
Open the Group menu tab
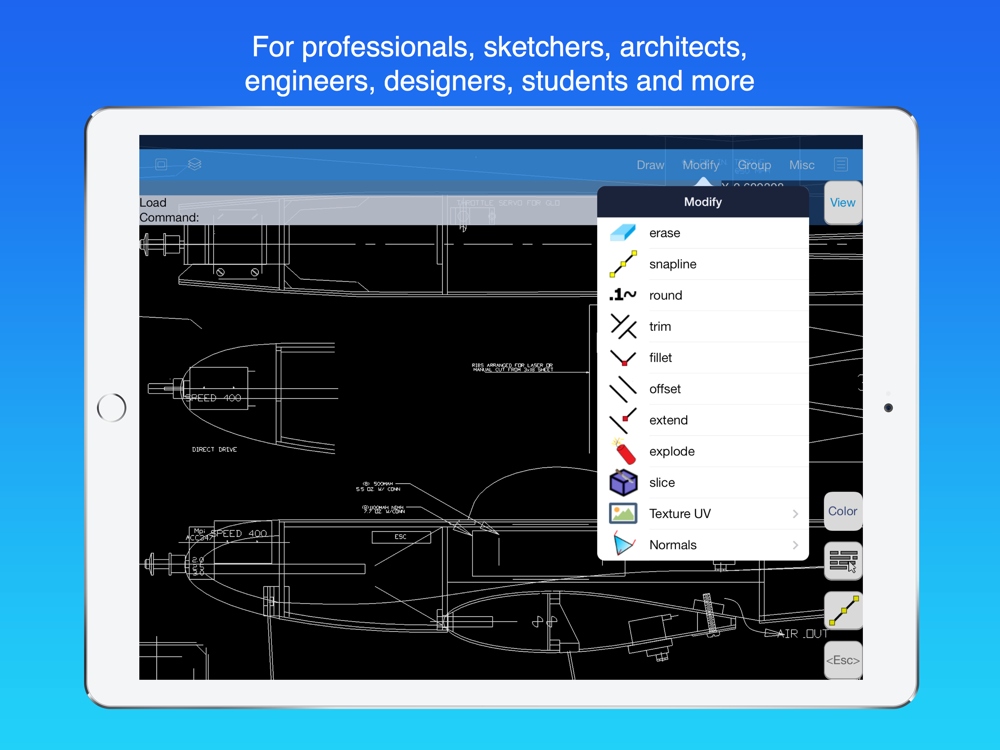[754, 165]
